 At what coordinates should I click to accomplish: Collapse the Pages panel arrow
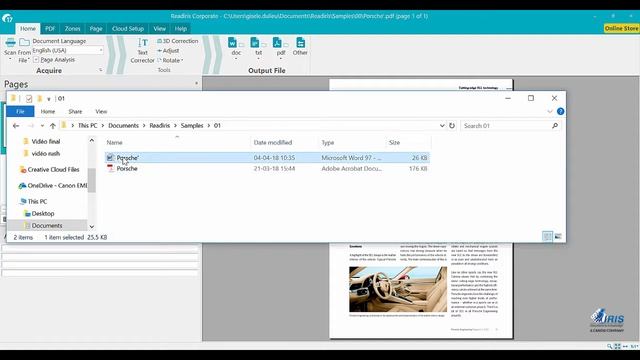(196, 83)
